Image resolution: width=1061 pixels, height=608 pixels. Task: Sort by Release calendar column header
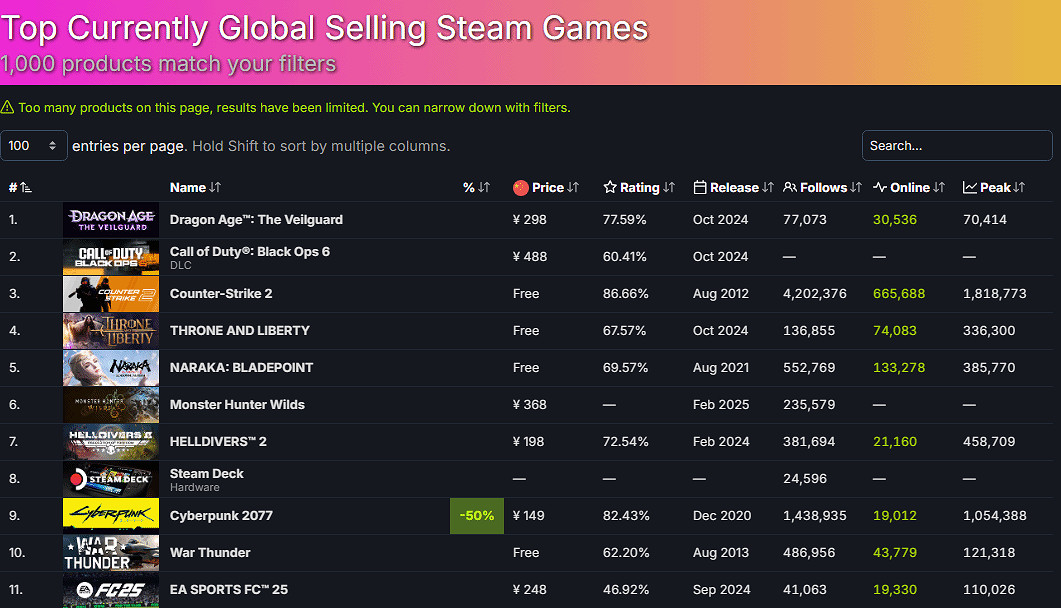click(734, 187)
